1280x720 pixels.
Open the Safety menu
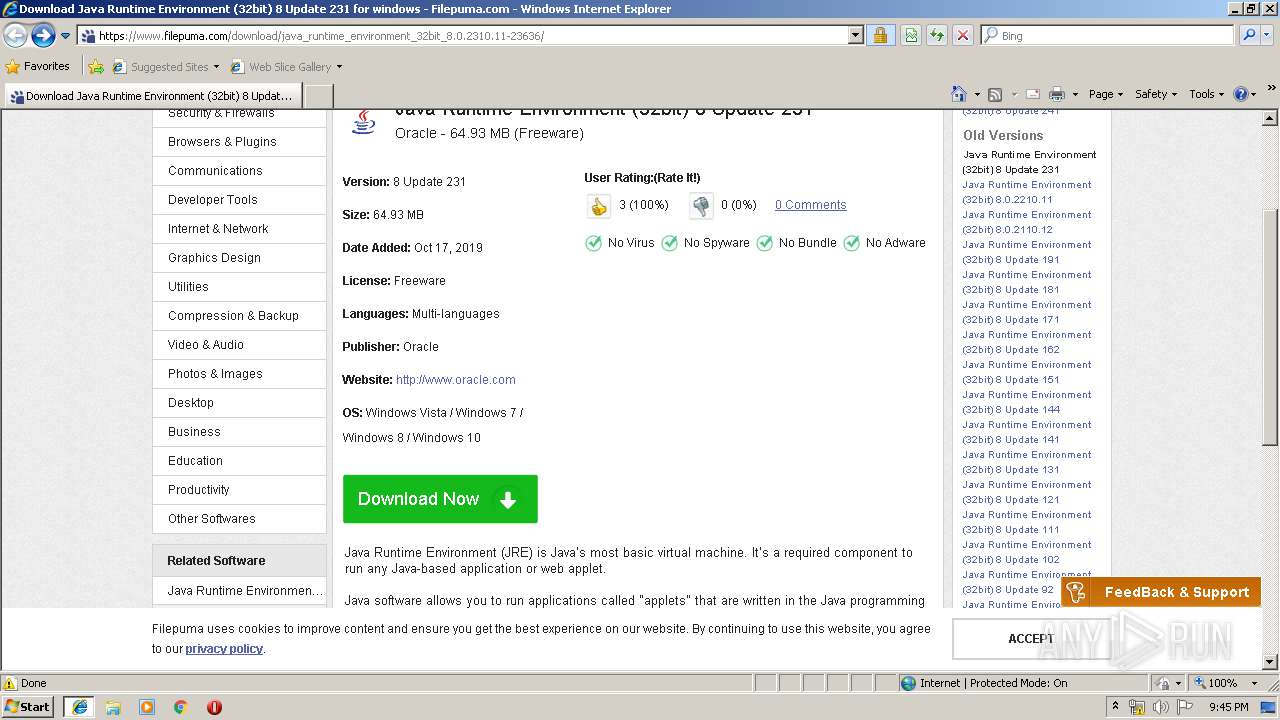point(1156,94)
